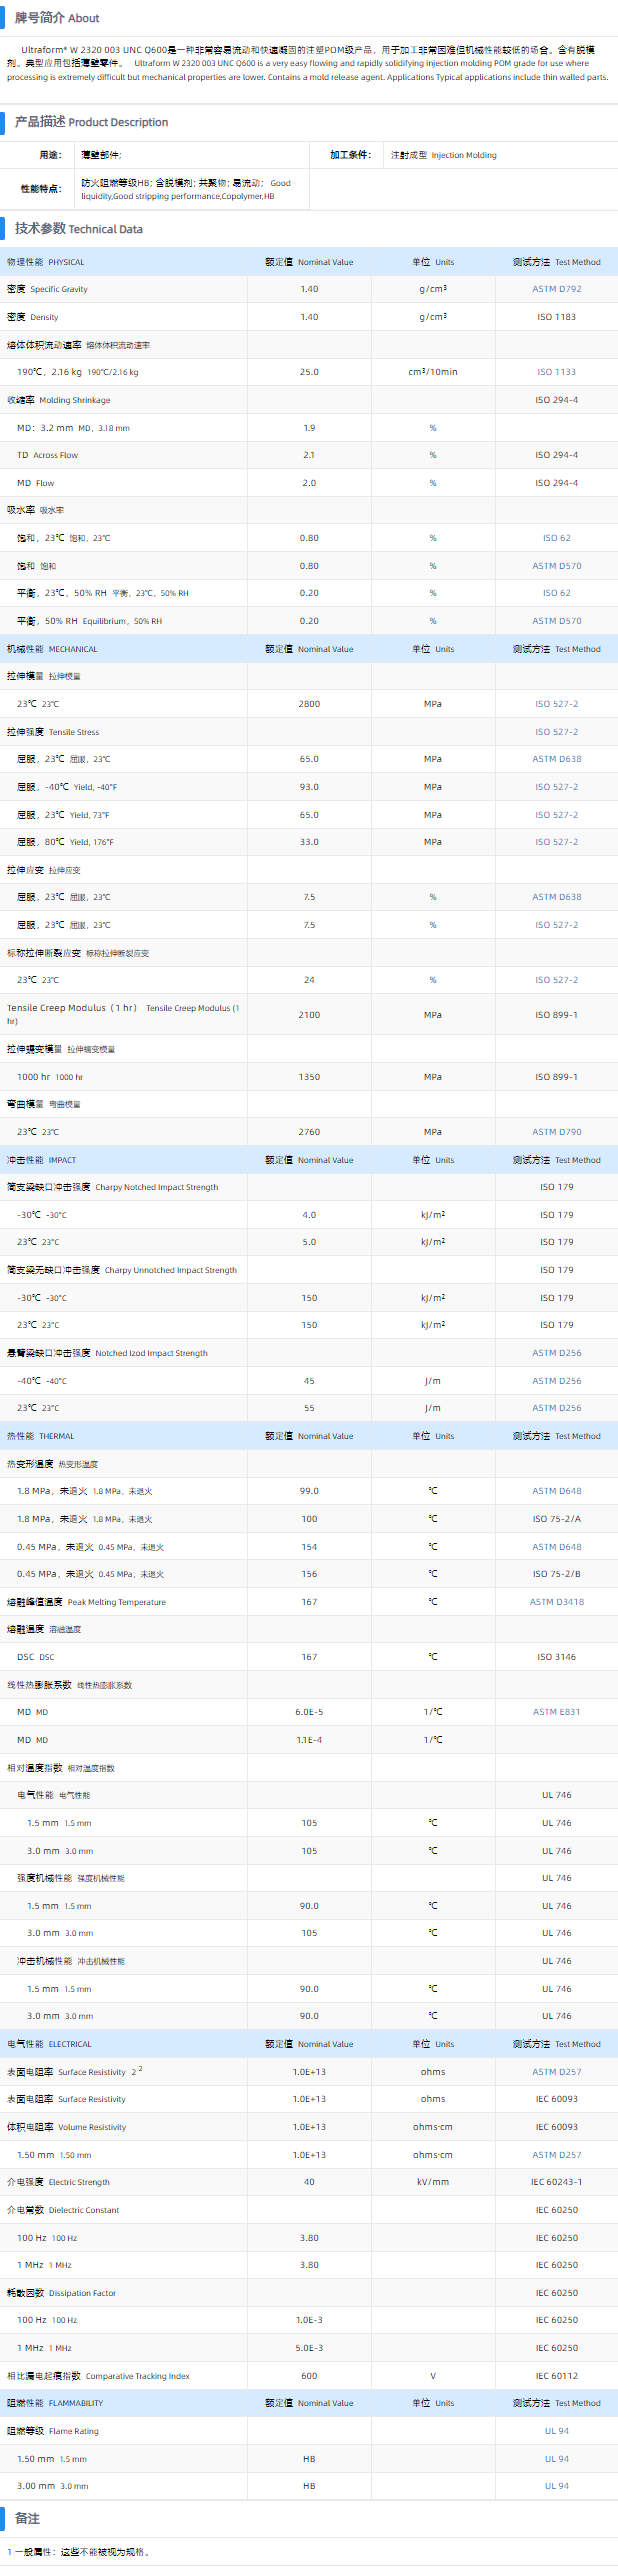Click the 薄壁部件 application value
This screenshot has width=618, height=2573.
101,155
